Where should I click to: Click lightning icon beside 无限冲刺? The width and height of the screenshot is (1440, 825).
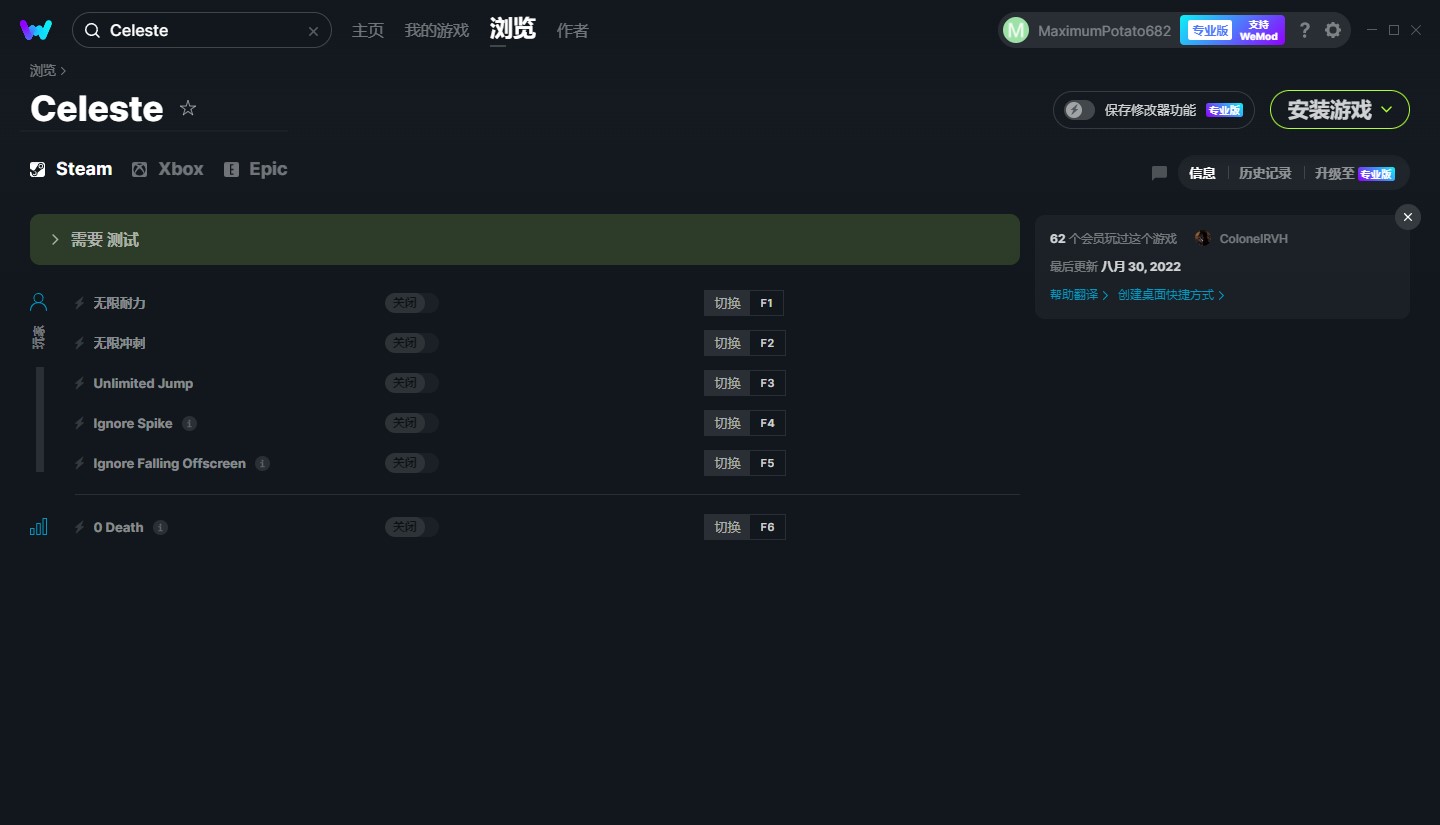[80, 343]
